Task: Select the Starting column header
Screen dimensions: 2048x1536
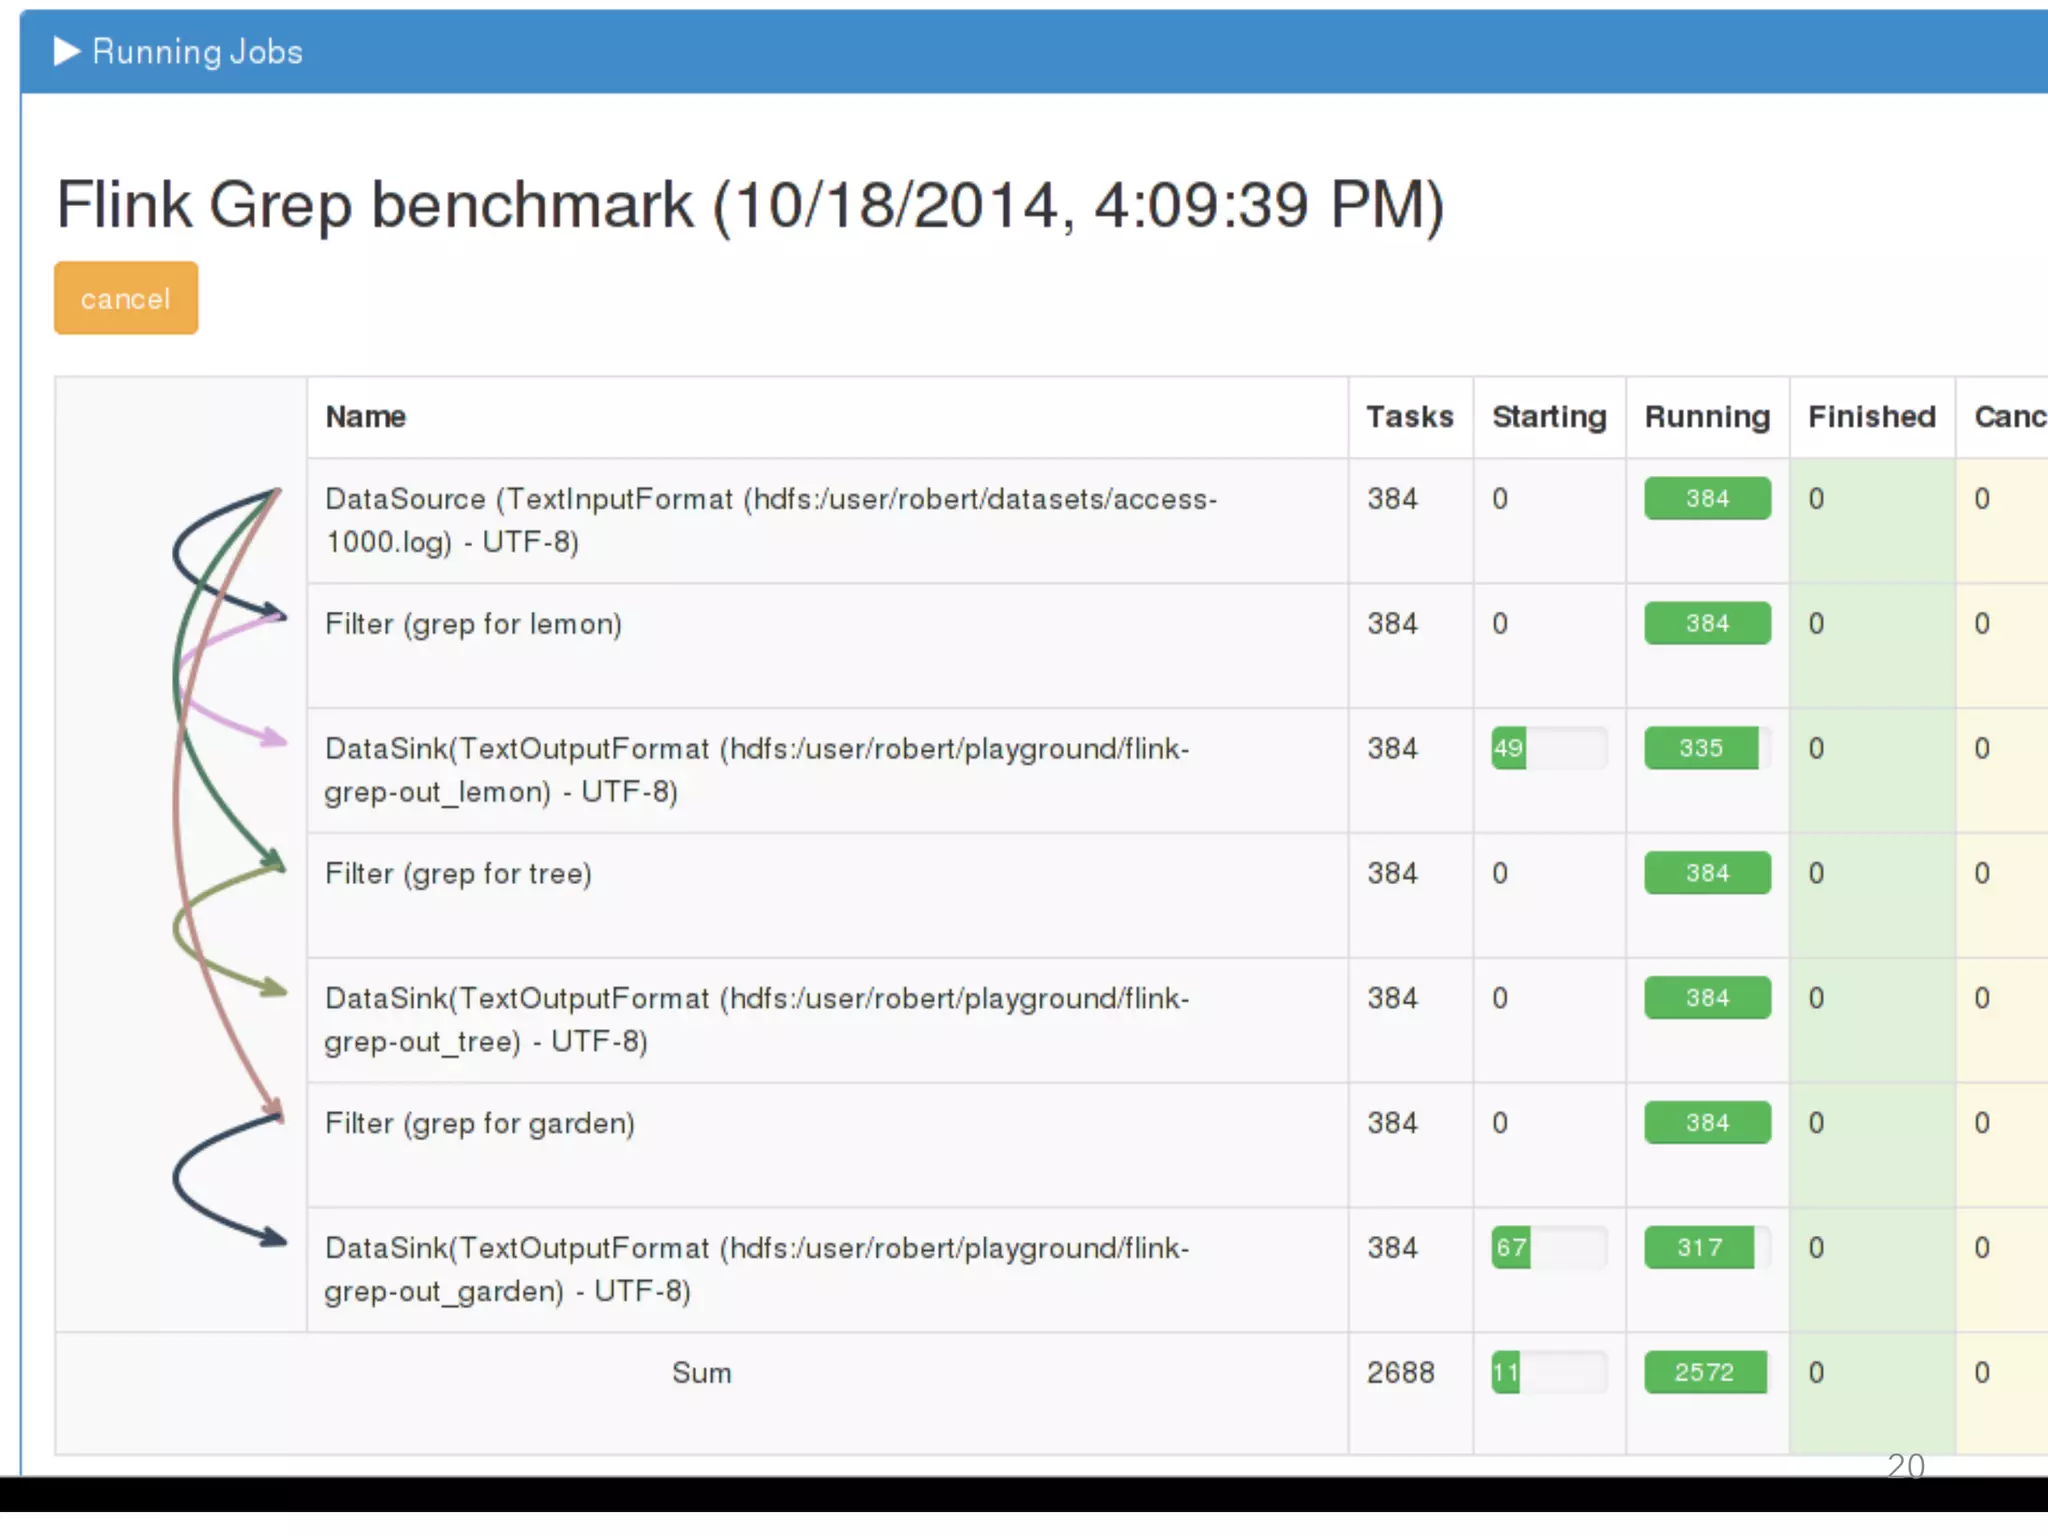Action: (1548, 417)
